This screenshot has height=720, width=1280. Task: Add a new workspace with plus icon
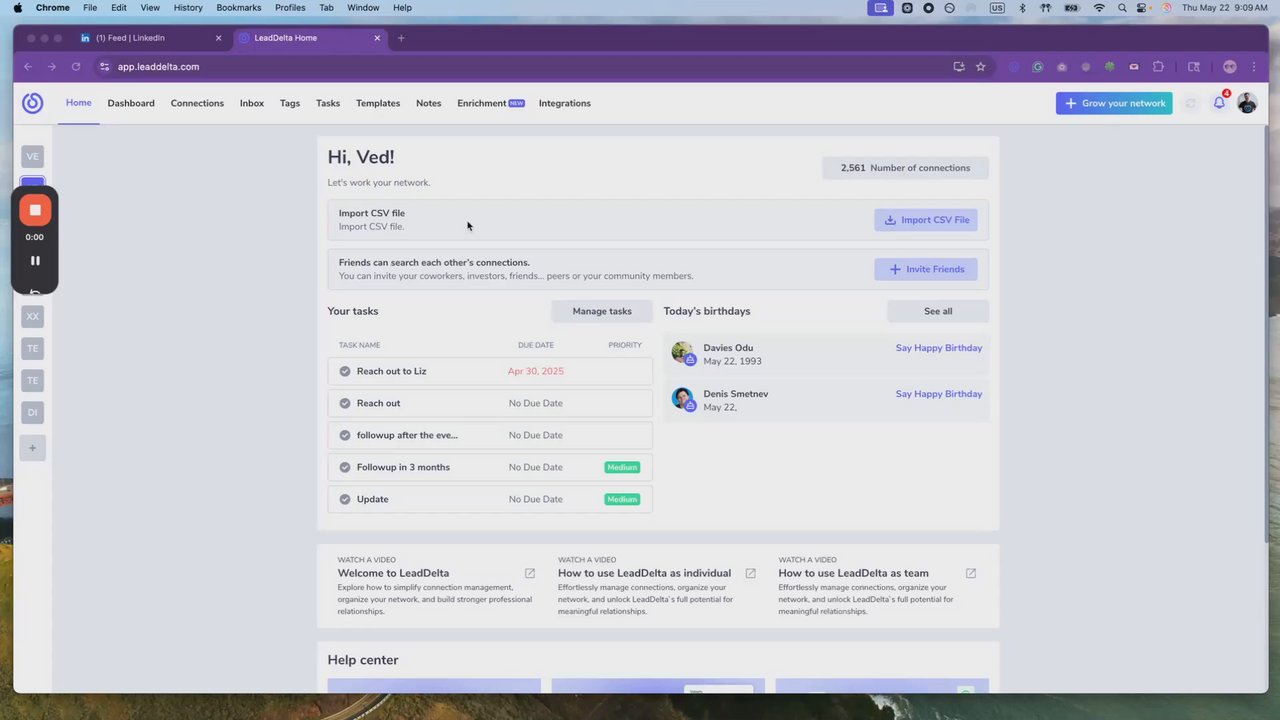pyautogui.click(x=33, y=448)
